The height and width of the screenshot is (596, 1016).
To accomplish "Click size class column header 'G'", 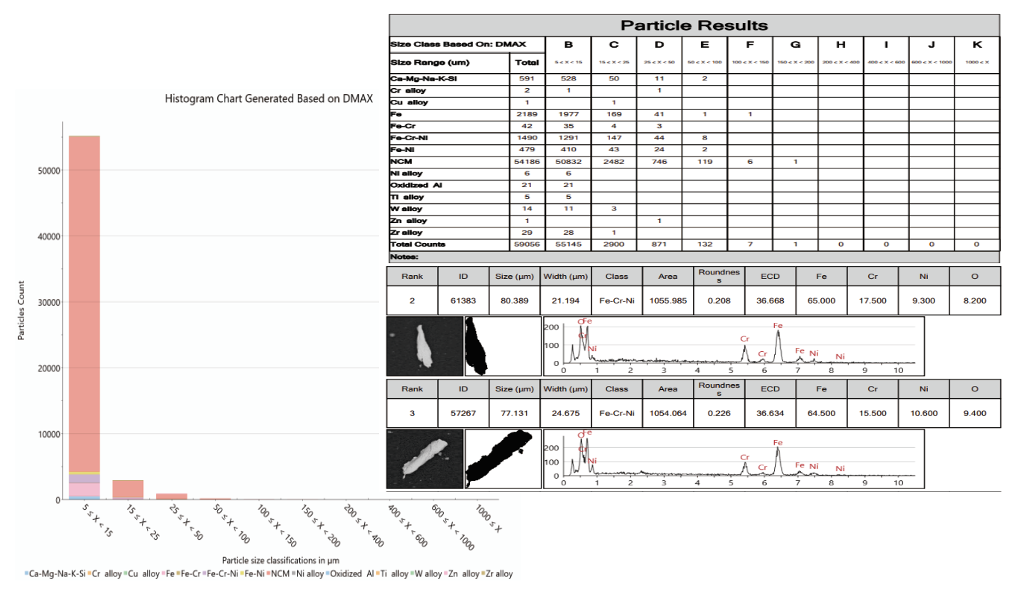I will point(795,45).
